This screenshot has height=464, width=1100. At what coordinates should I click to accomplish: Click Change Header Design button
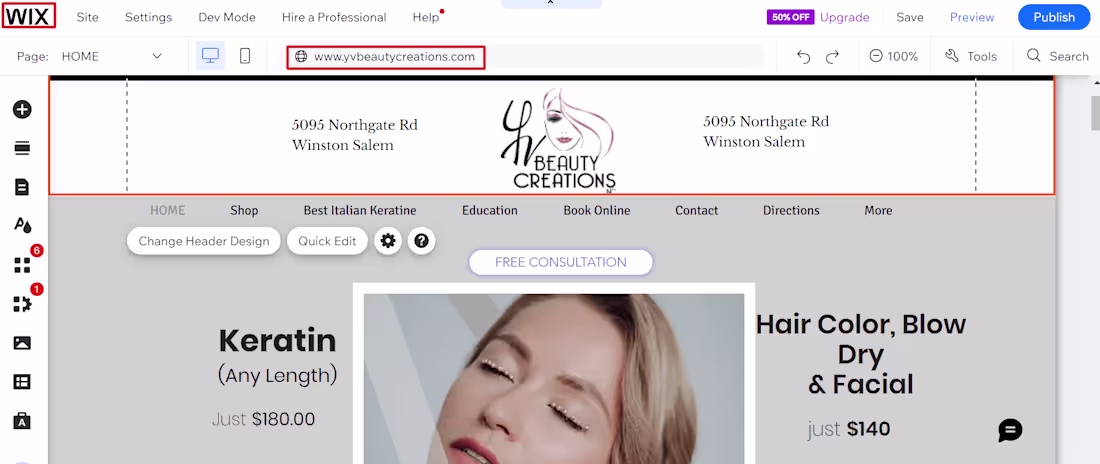click(203, 241)
